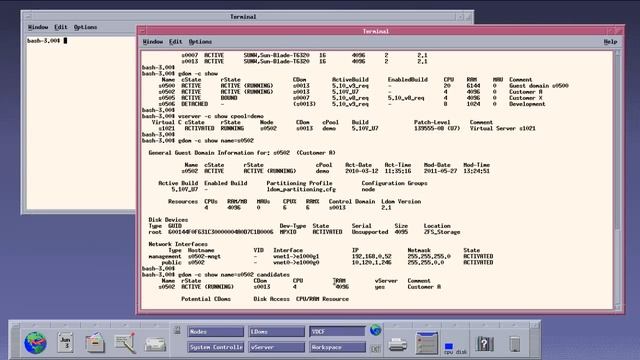Image resolution: width=640 pixels, height=360 pixels.
Task: Click the 'Potential CDoms' column header
Action: pos(206,299)
